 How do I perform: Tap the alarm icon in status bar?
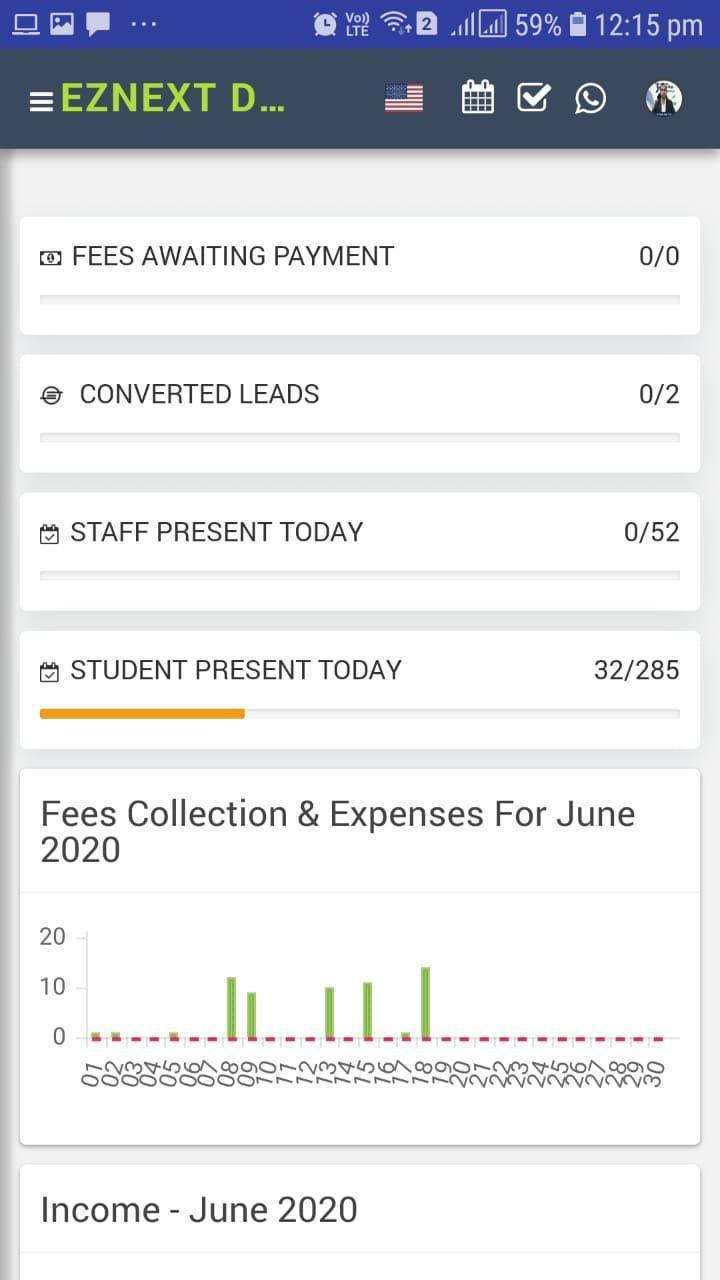325,24
